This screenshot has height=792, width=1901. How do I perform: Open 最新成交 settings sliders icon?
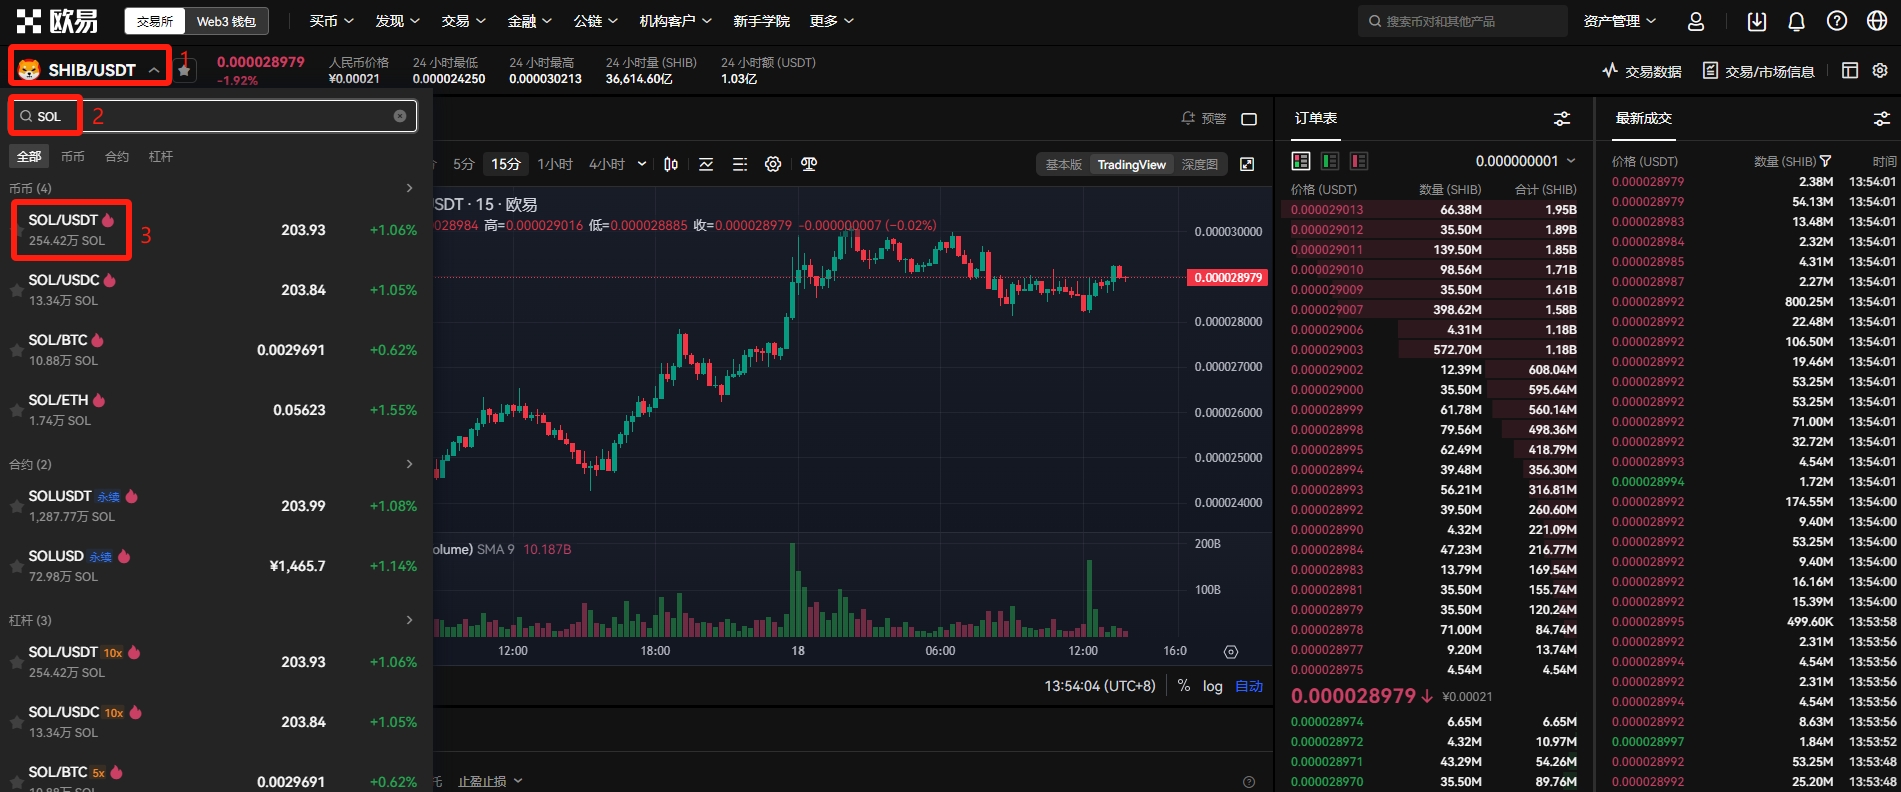point(1882,119)
